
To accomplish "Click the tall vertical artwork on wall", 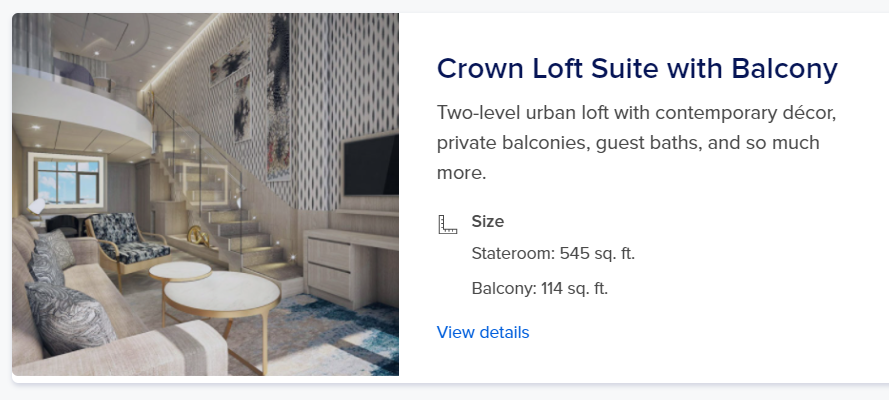I will (x=279, y=96).
